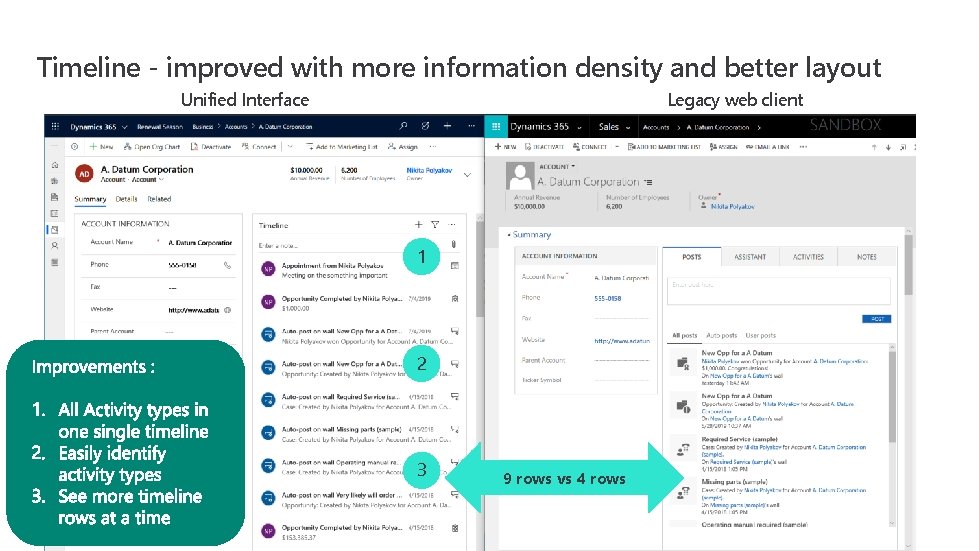The height and width of the screenshot is (551, 979).
Task: Click the selected Accounts icon in sitemap
Action: [x=55, y=230]
